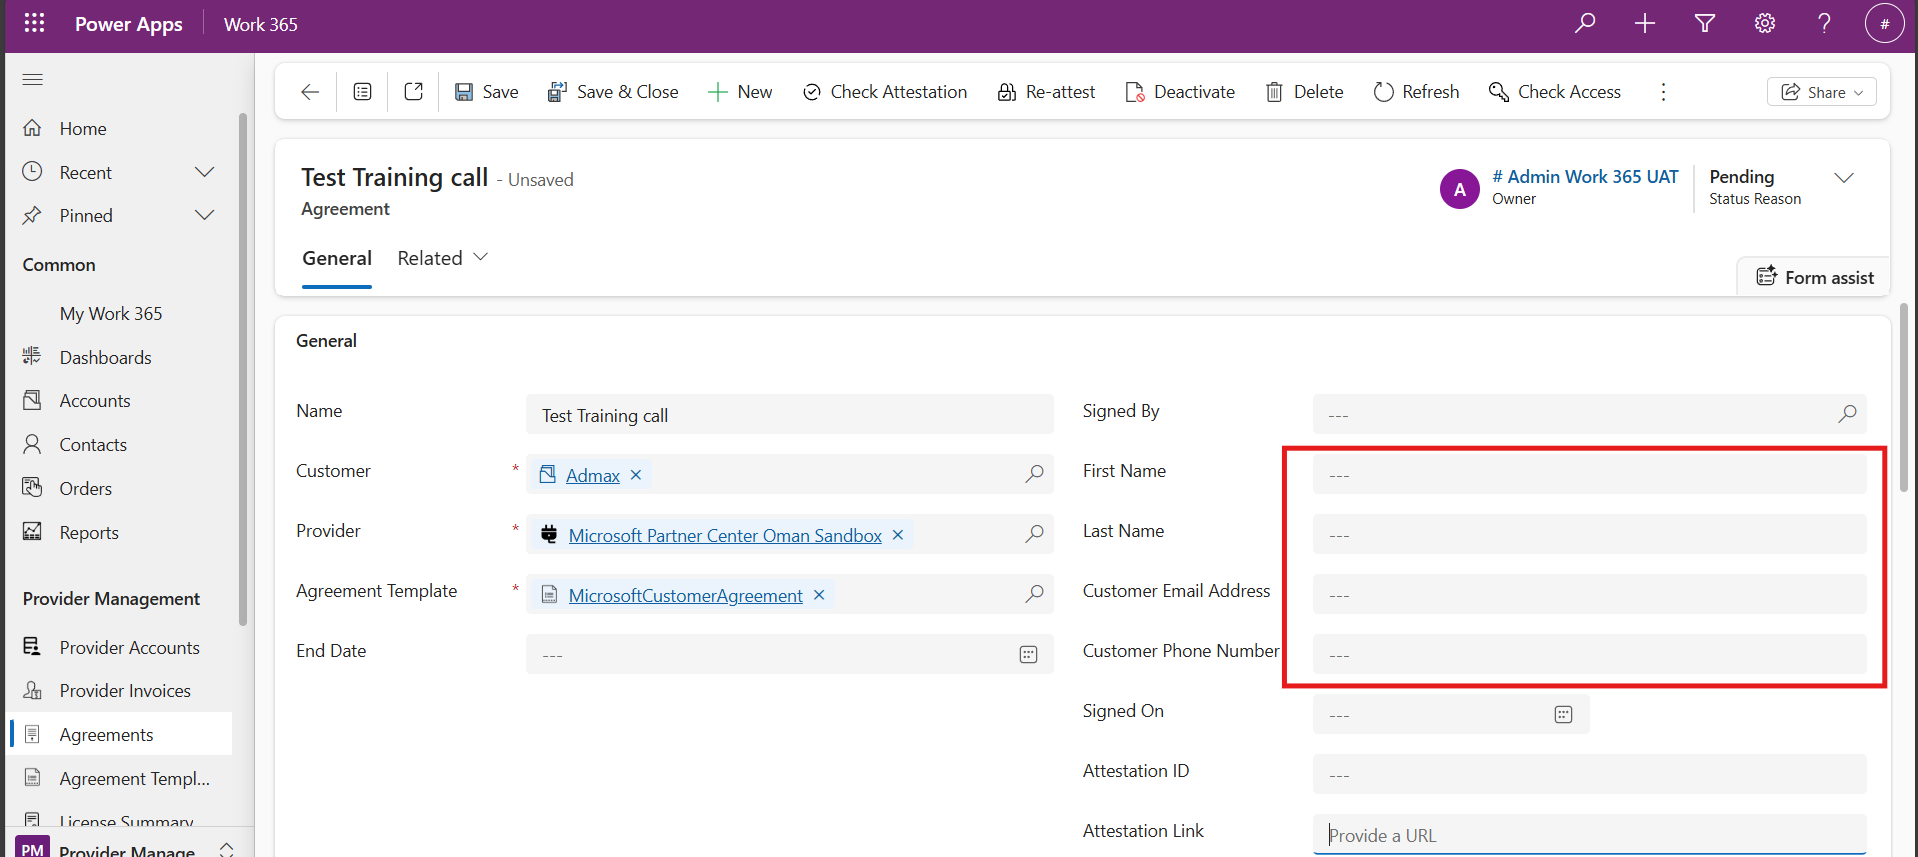The image size is (1918, 857).
Task: Open the Related tab dropdown
Action: [443, 258]
